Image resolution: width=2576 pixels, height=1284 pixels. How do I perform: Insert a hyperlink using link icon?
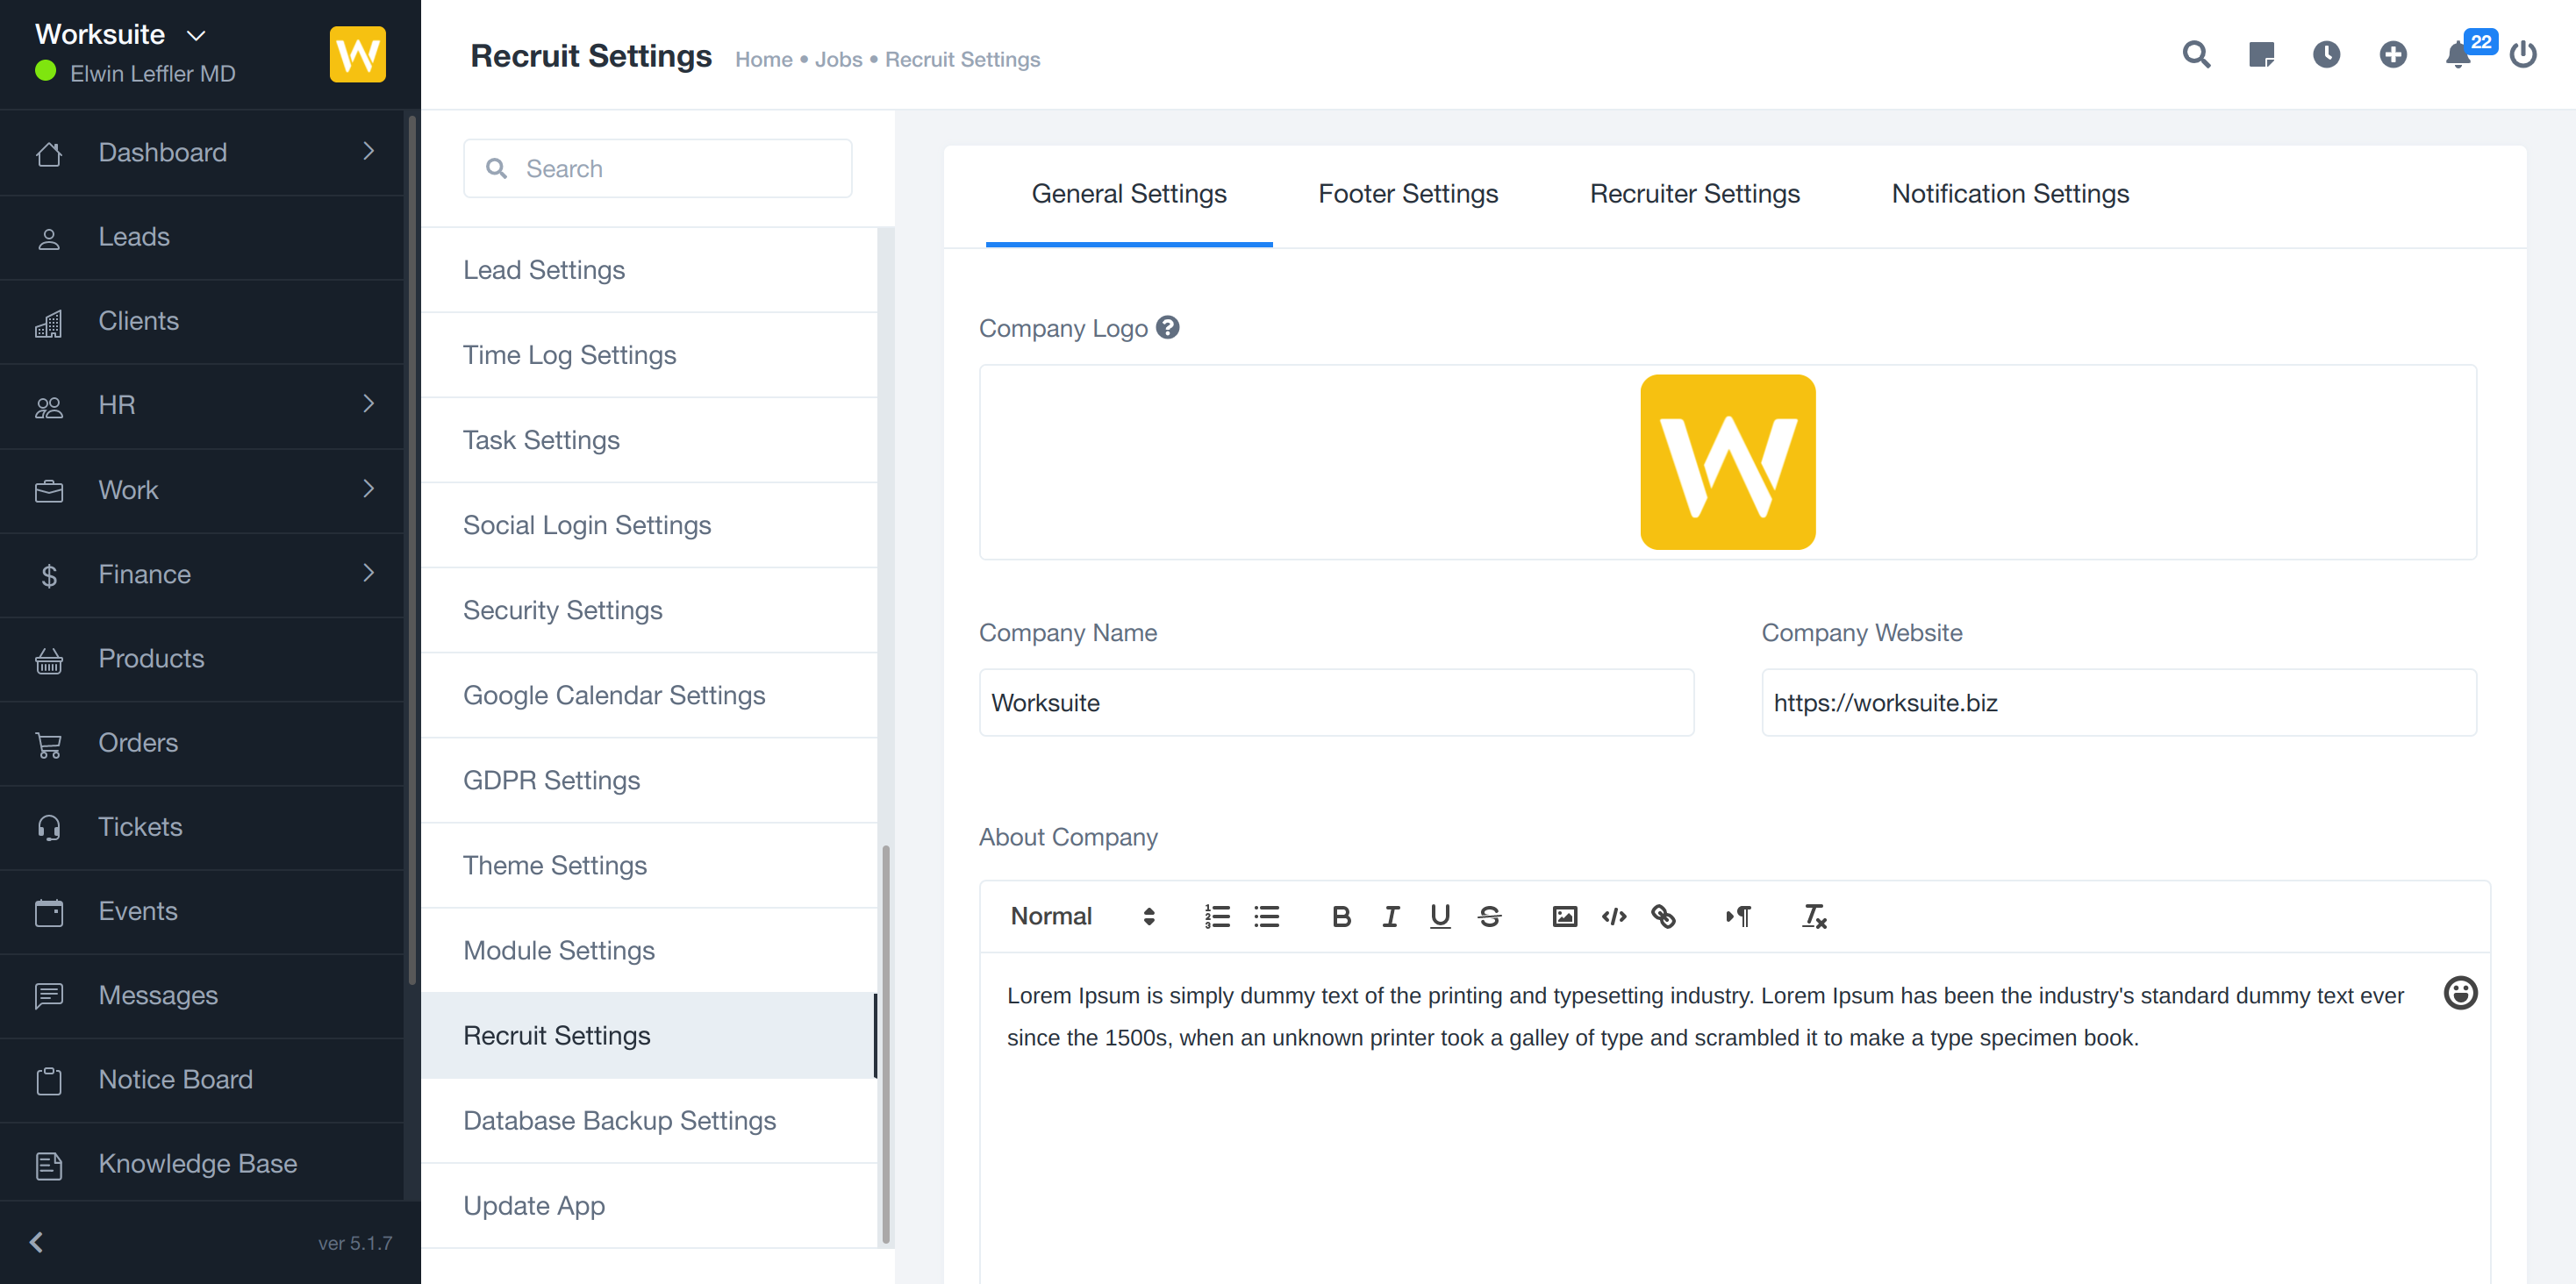(1663, 916)
